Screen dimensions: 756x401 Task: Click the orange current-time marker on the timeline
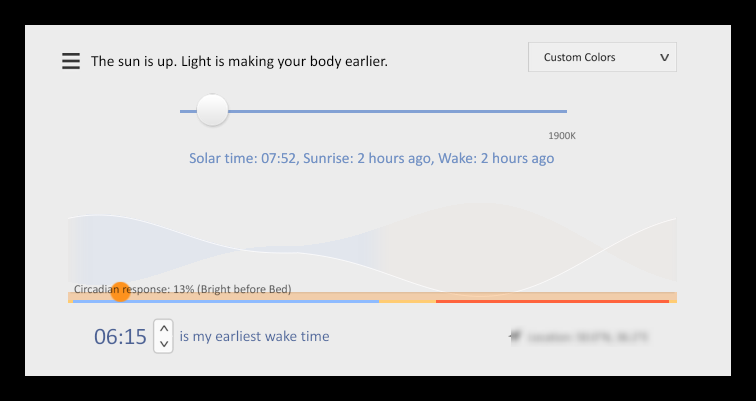pyautogui.click(x=120, y=292)
